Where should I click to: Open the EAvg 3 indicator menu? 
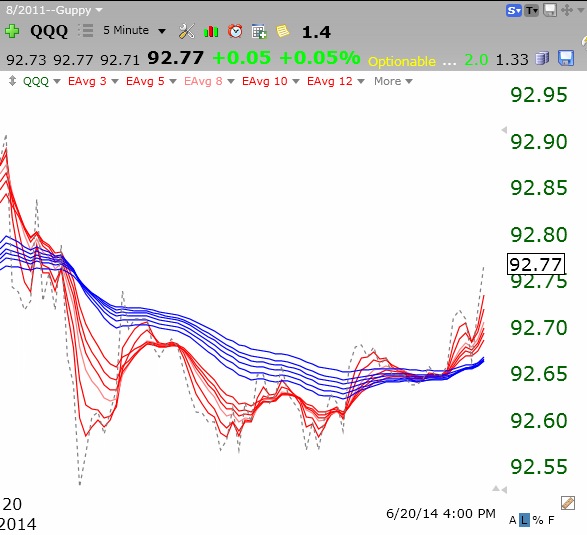pos(93,81)
